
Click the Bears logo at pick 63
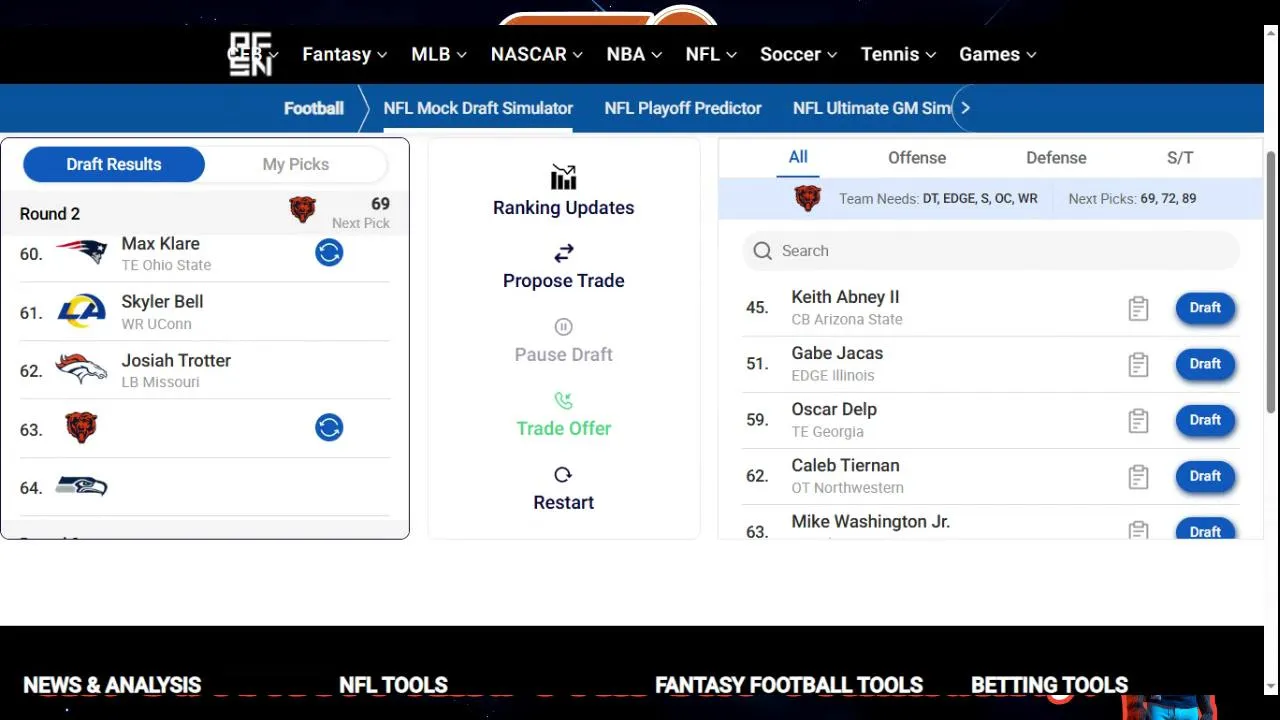coord(81,427)
